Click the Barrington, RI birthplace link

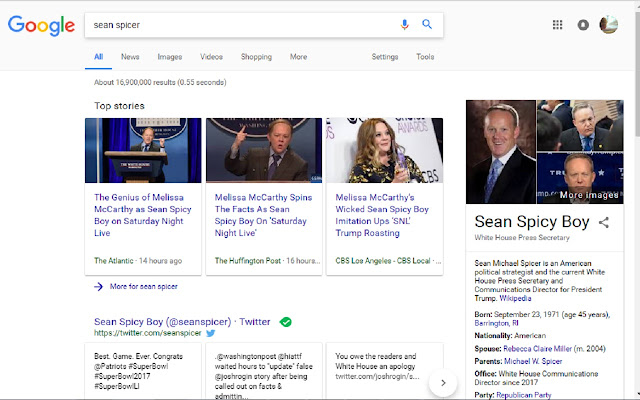pos(496,323)
